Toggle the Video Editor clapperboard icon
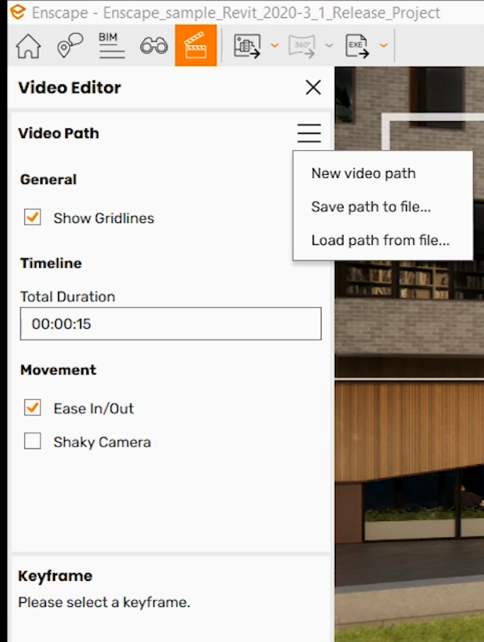 coord(196,45)
